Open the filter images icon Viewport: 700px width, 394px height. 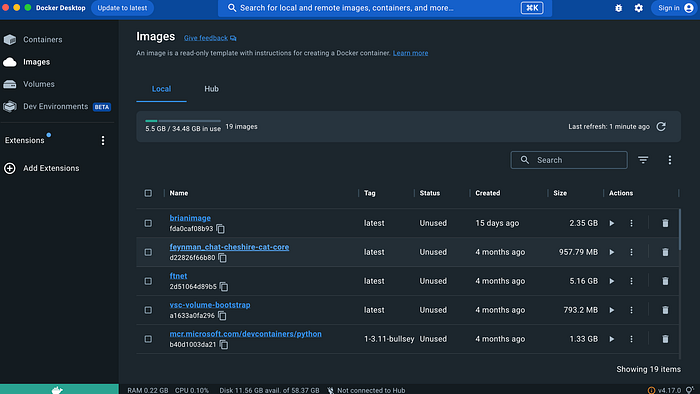point(643,160)
